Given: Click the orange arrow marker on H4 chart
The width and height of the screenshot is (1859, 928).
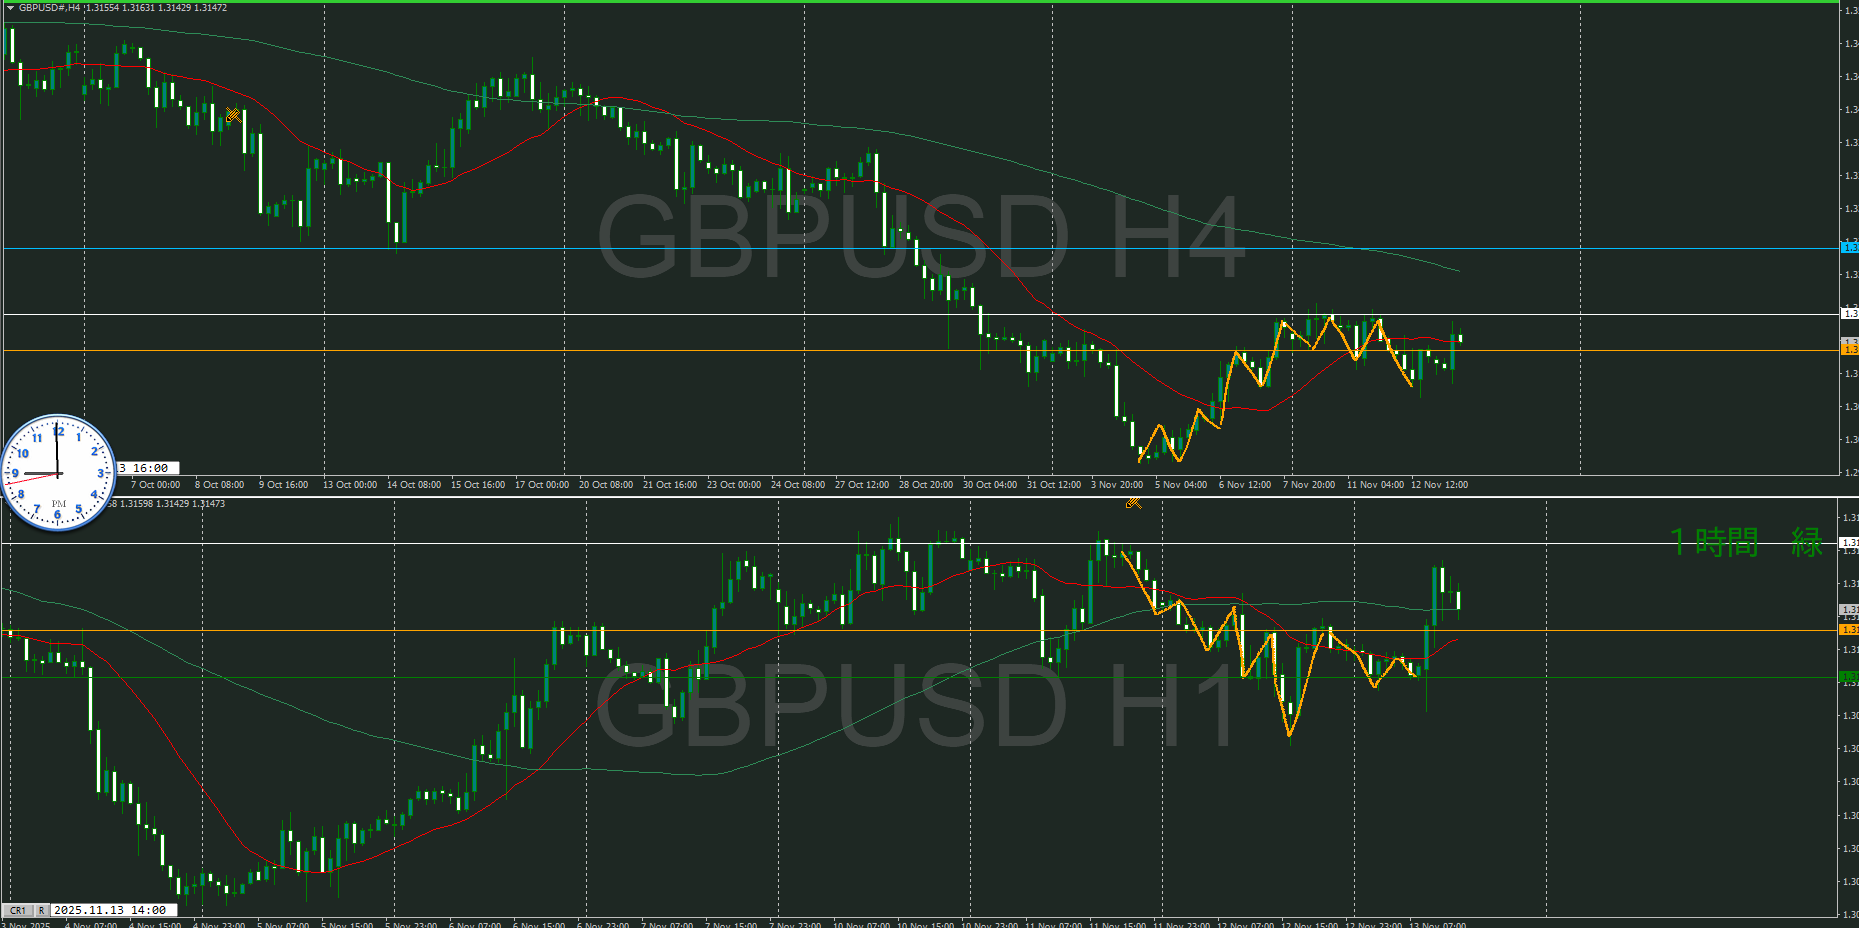Looking at the screenshot, I should tap(233, 115).
